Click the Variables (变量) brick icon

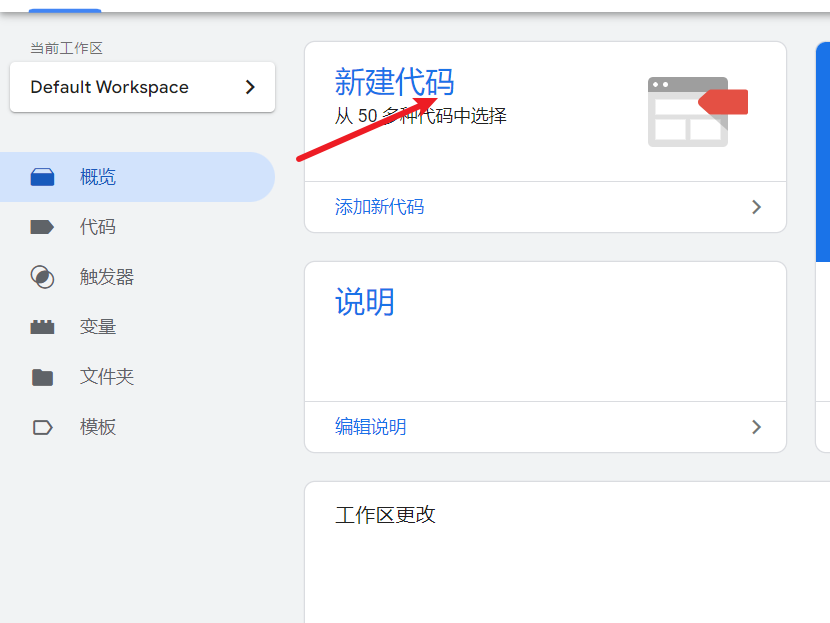point(42,327)
